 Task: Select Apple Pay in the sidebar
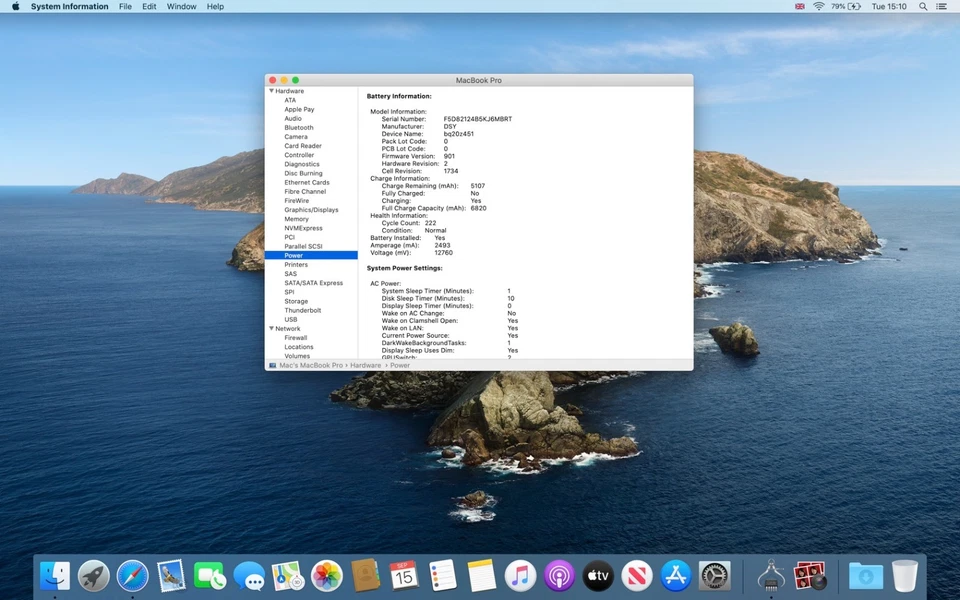point(299,109)
